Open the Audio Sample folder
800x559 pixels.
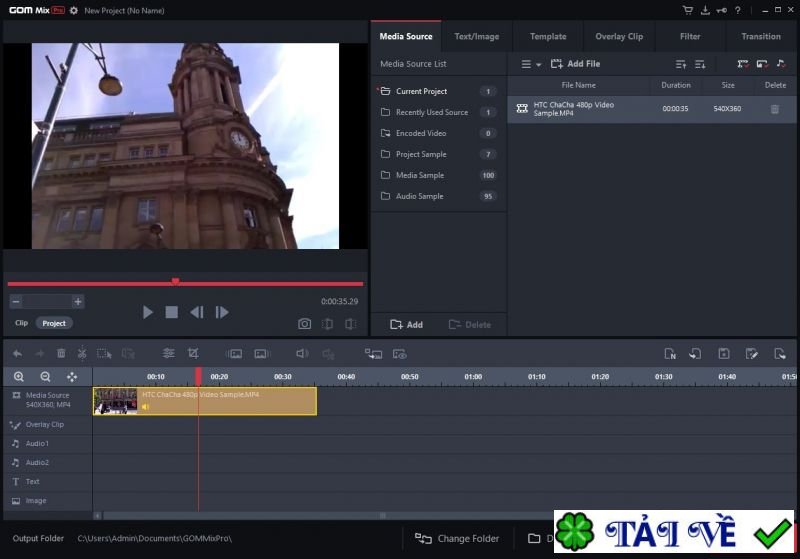pos(419,196)
